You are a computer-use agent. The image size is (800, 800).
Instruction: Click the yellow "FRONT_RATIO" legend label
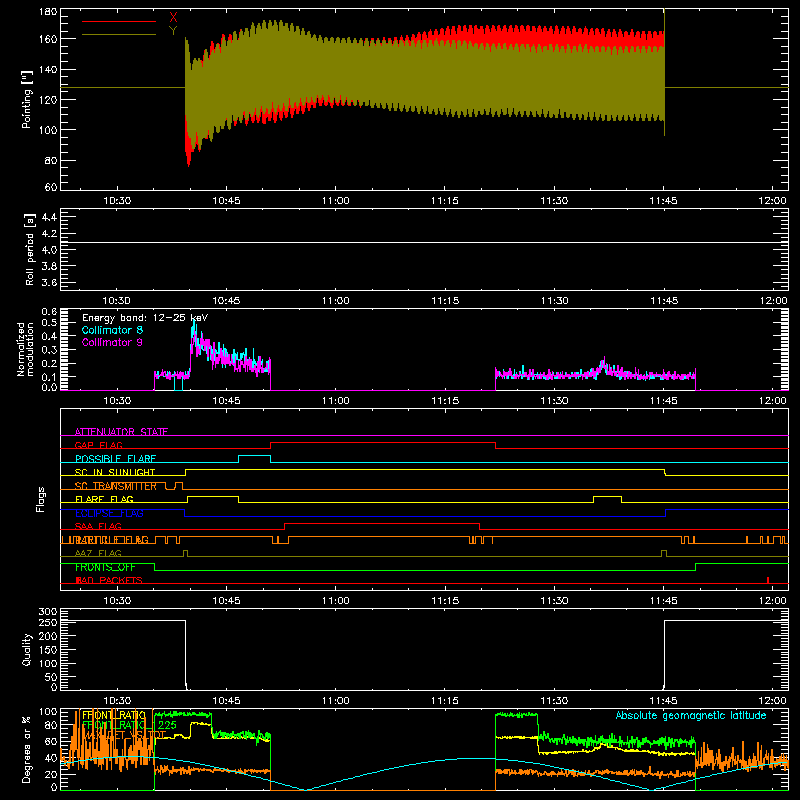click(114, 715)
